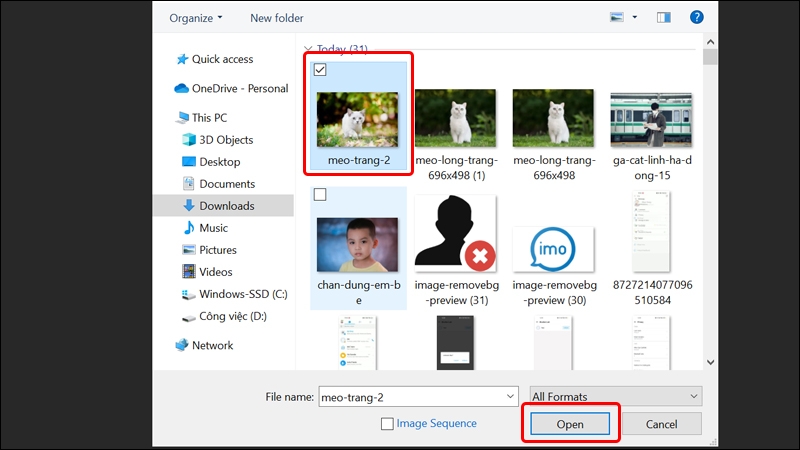Click the Open button
800x450 pixels.
pyautogui.click(x=570, y=424)
